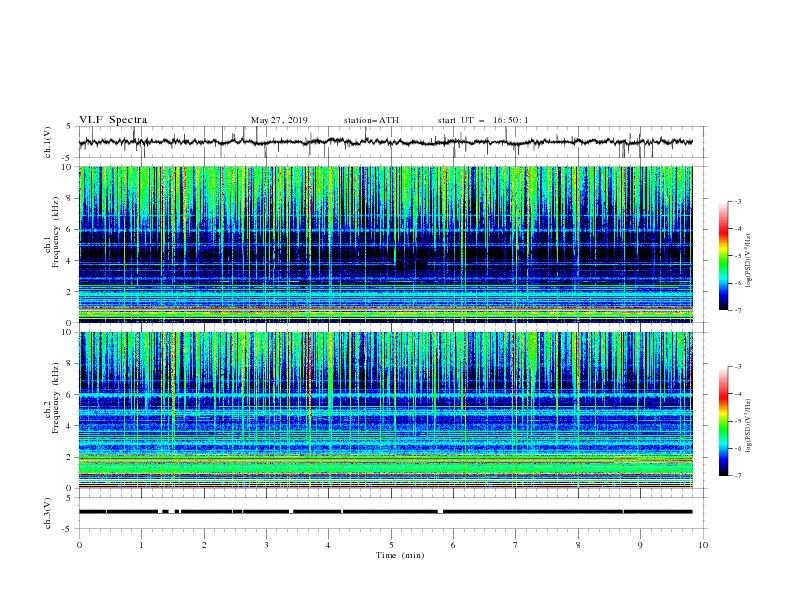
Task: Click time axis tick label '10'
Action: click(x=703, y=545)
